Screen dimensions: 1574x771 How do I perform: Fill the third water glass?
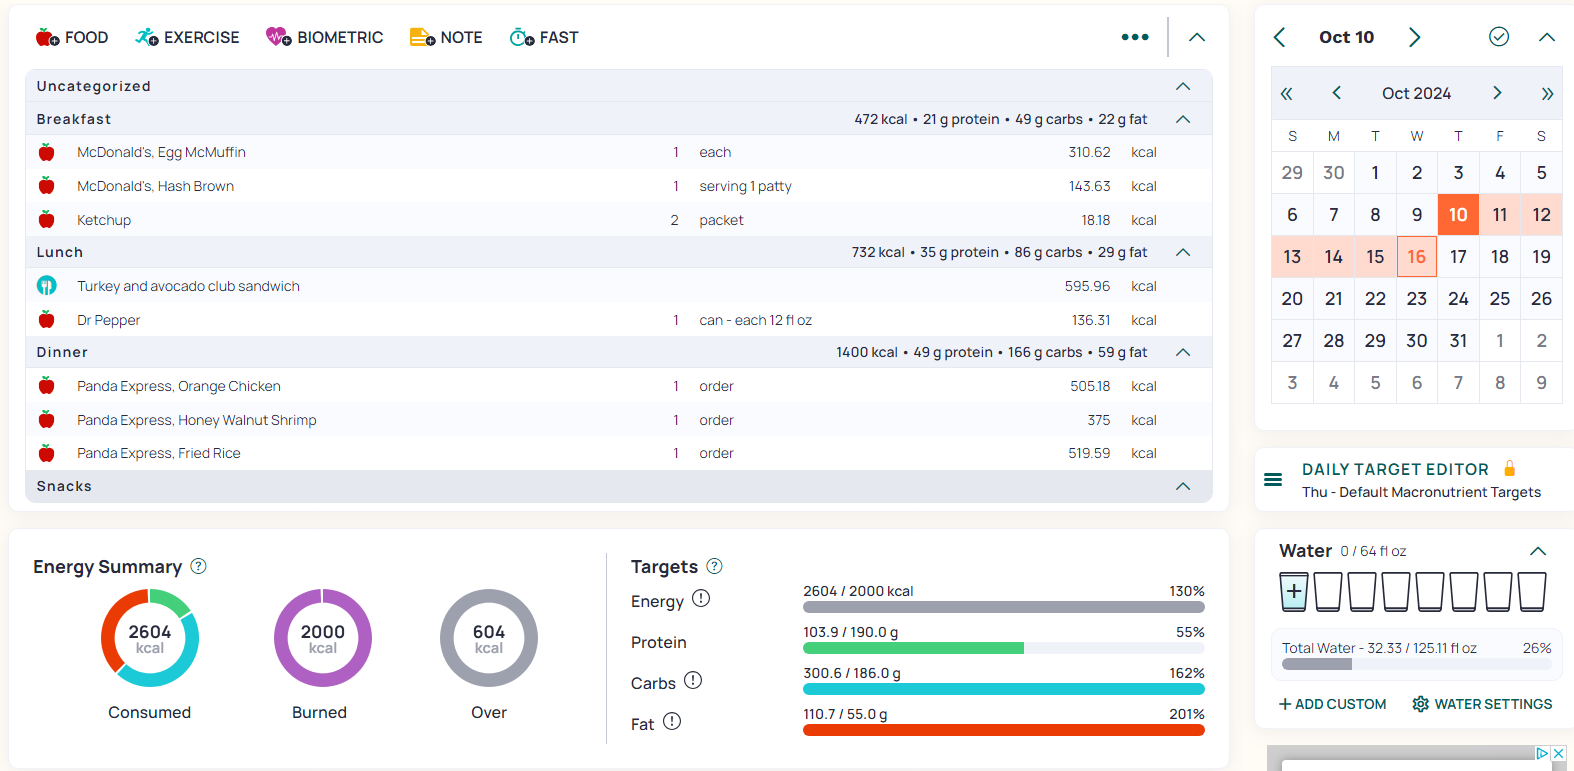pos(1362,591)
